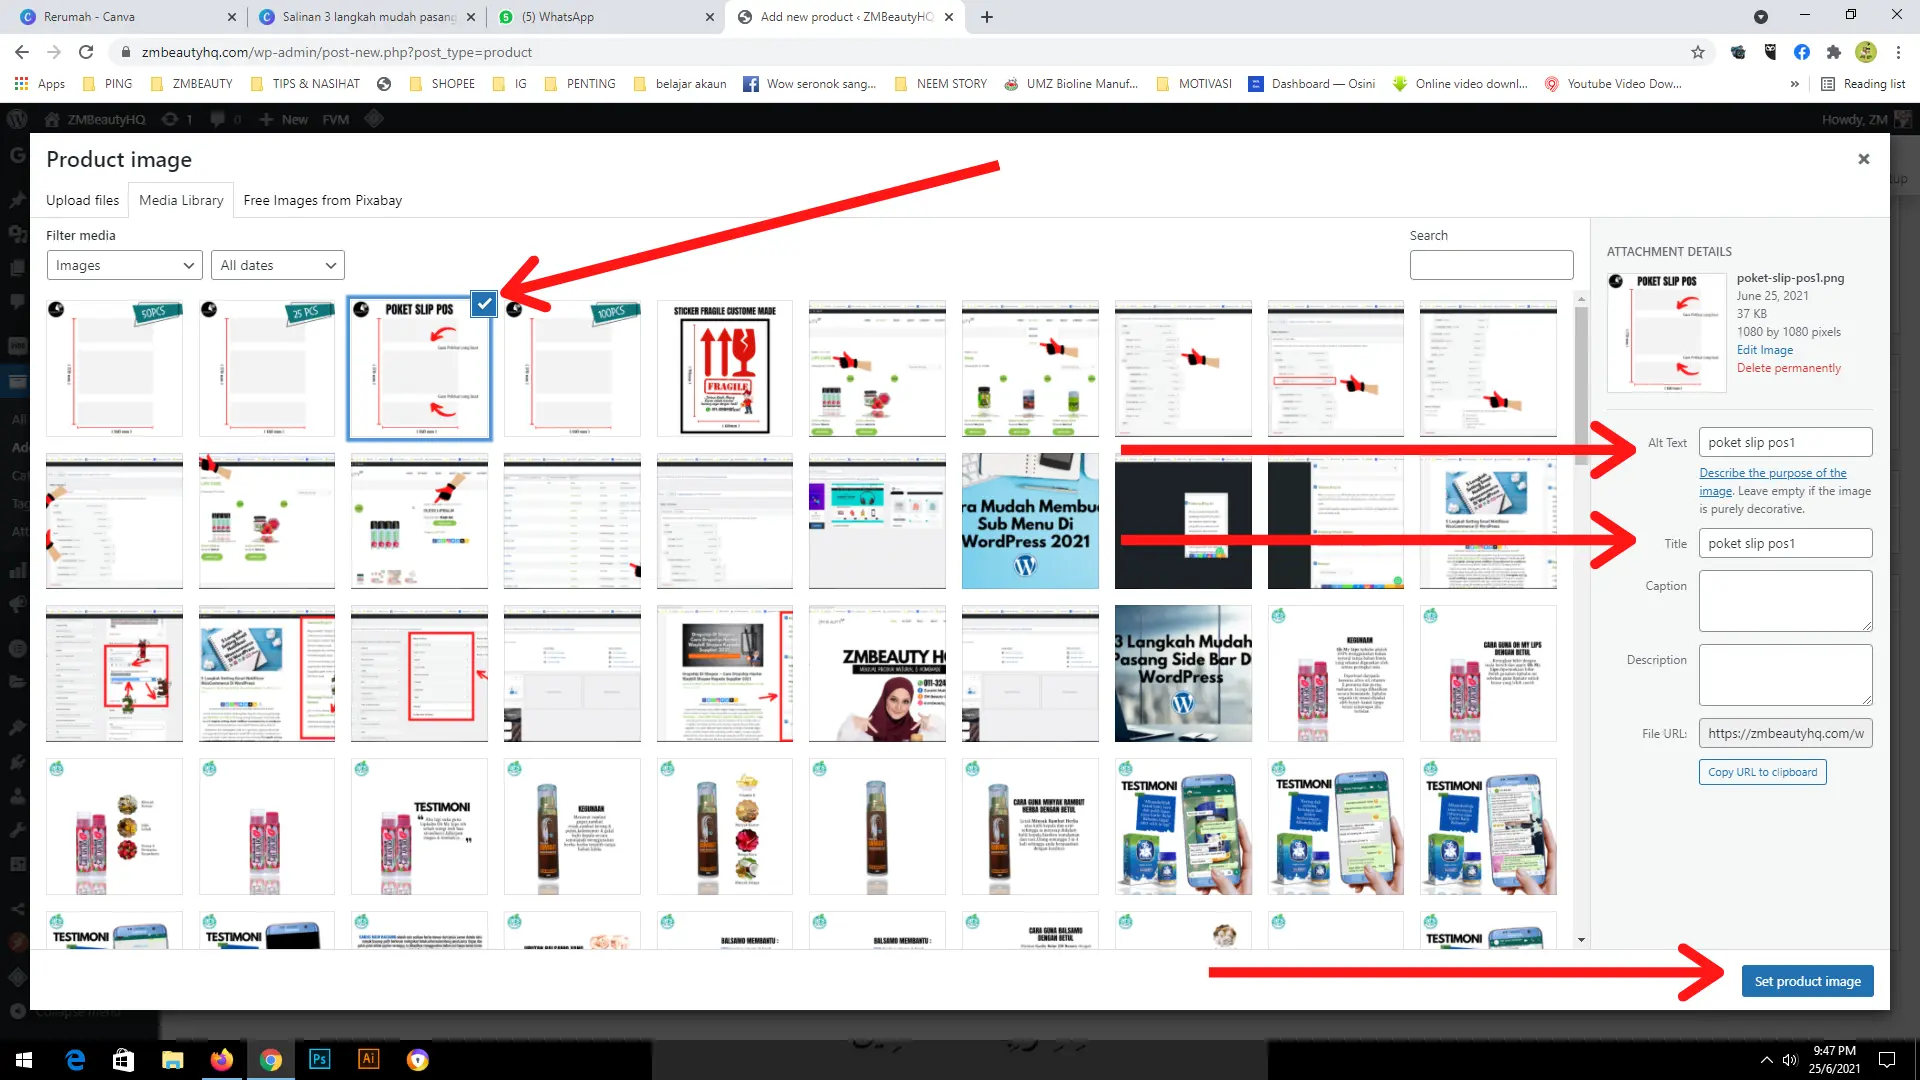1920x1080 pixels.
Task: Select the 100PCS product thumbnail
Action: (x=572, y=368)
